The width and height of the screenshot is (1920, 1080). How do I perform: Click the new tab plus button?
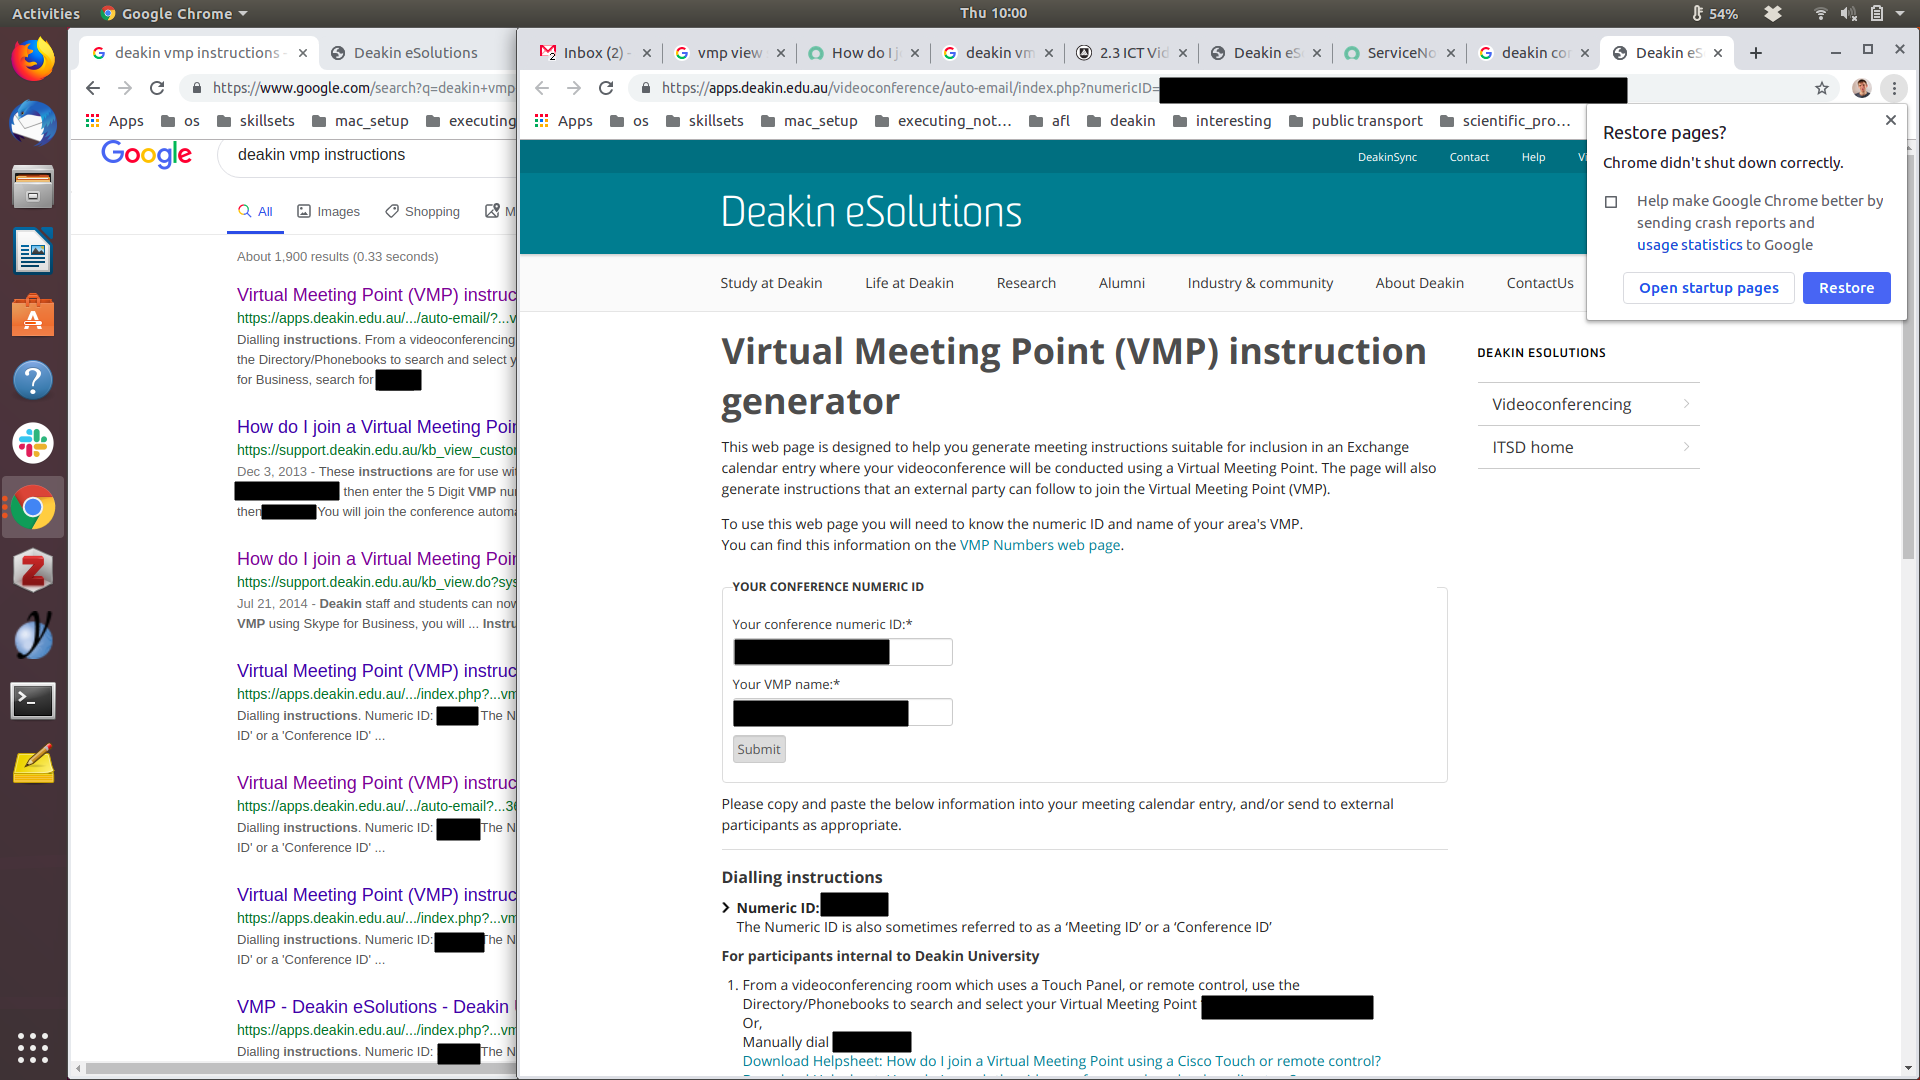(x=1756, y=53)
